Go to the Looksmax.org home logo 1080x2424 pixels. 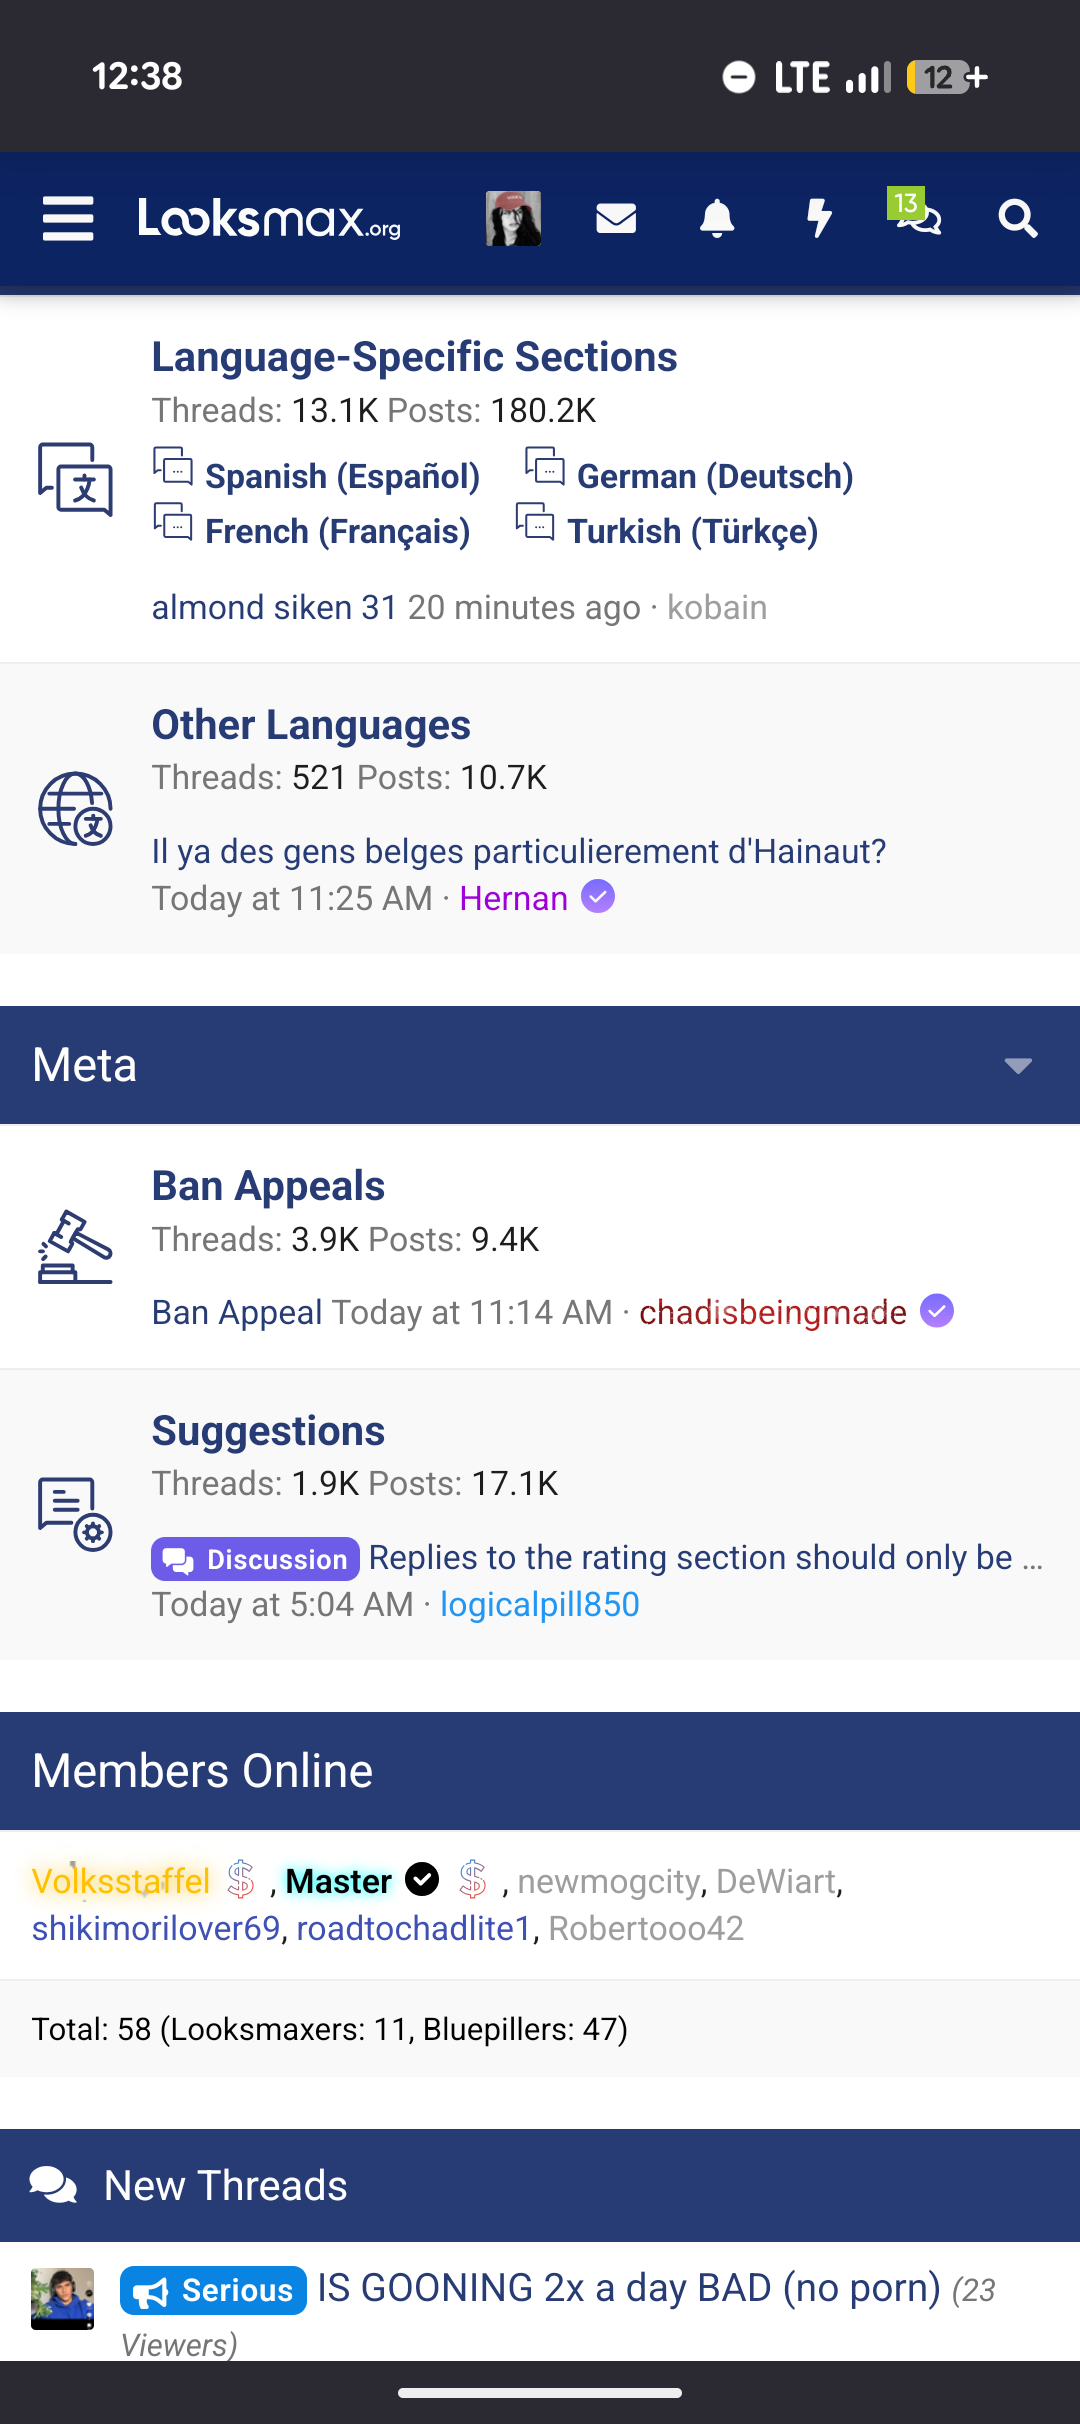pyautogui.click(x=269, y=218)
